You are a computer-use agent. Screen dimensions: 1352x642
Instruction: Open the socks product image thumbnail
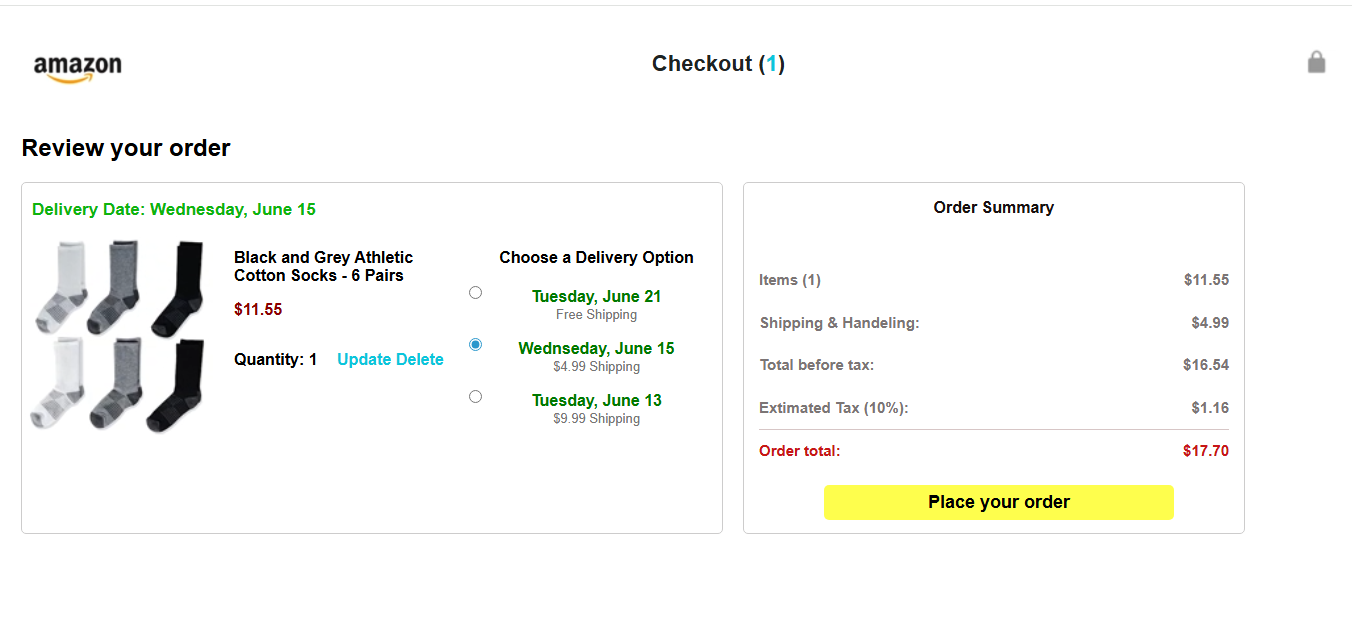click(x=118, y=336)
